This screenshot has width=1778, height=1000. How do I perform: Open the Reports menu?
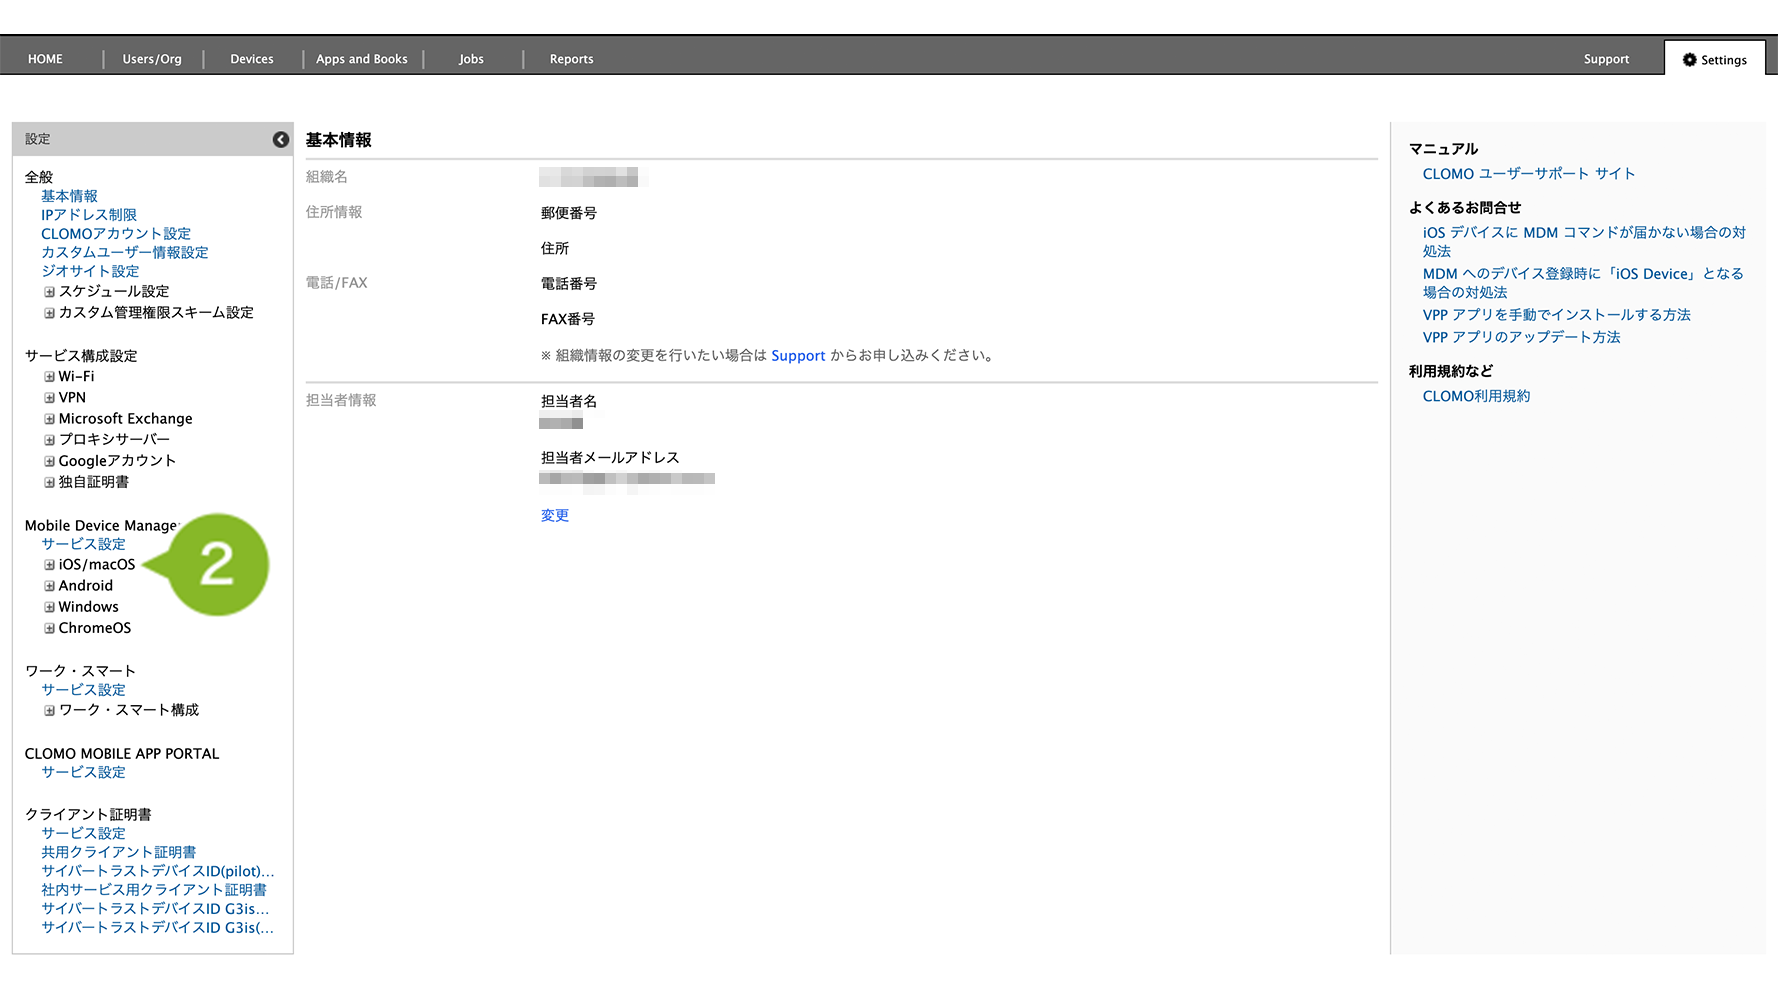point(571,59)
